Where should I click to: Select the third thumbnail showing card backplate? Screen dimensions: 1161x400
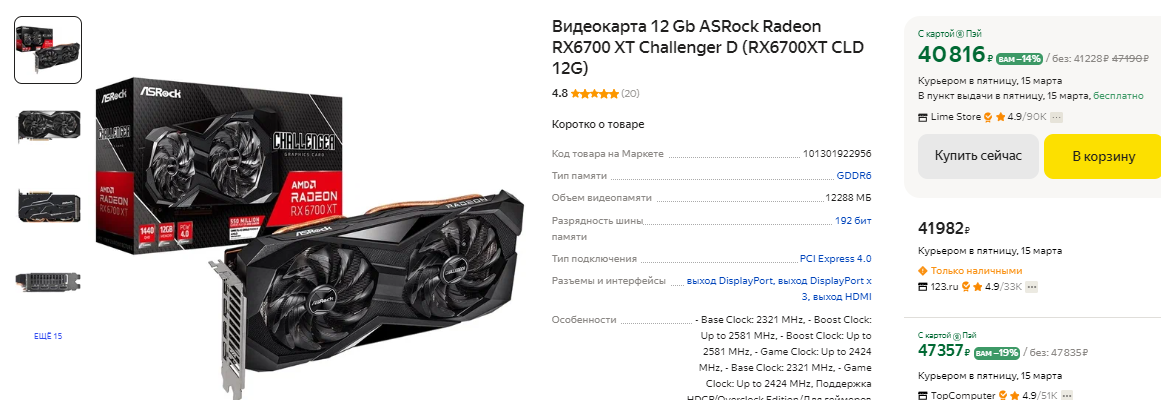tap(48, 205)
